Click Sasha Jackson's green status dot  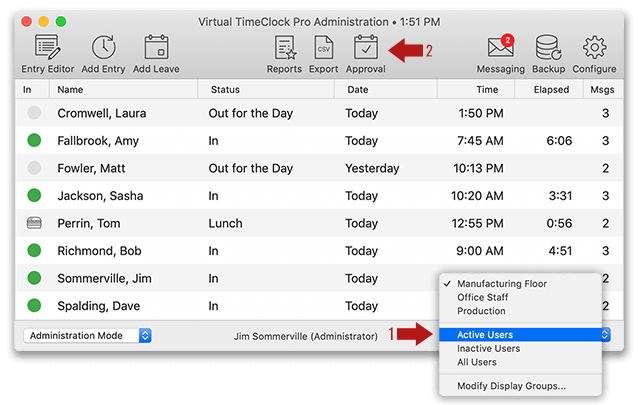point(34,195)
